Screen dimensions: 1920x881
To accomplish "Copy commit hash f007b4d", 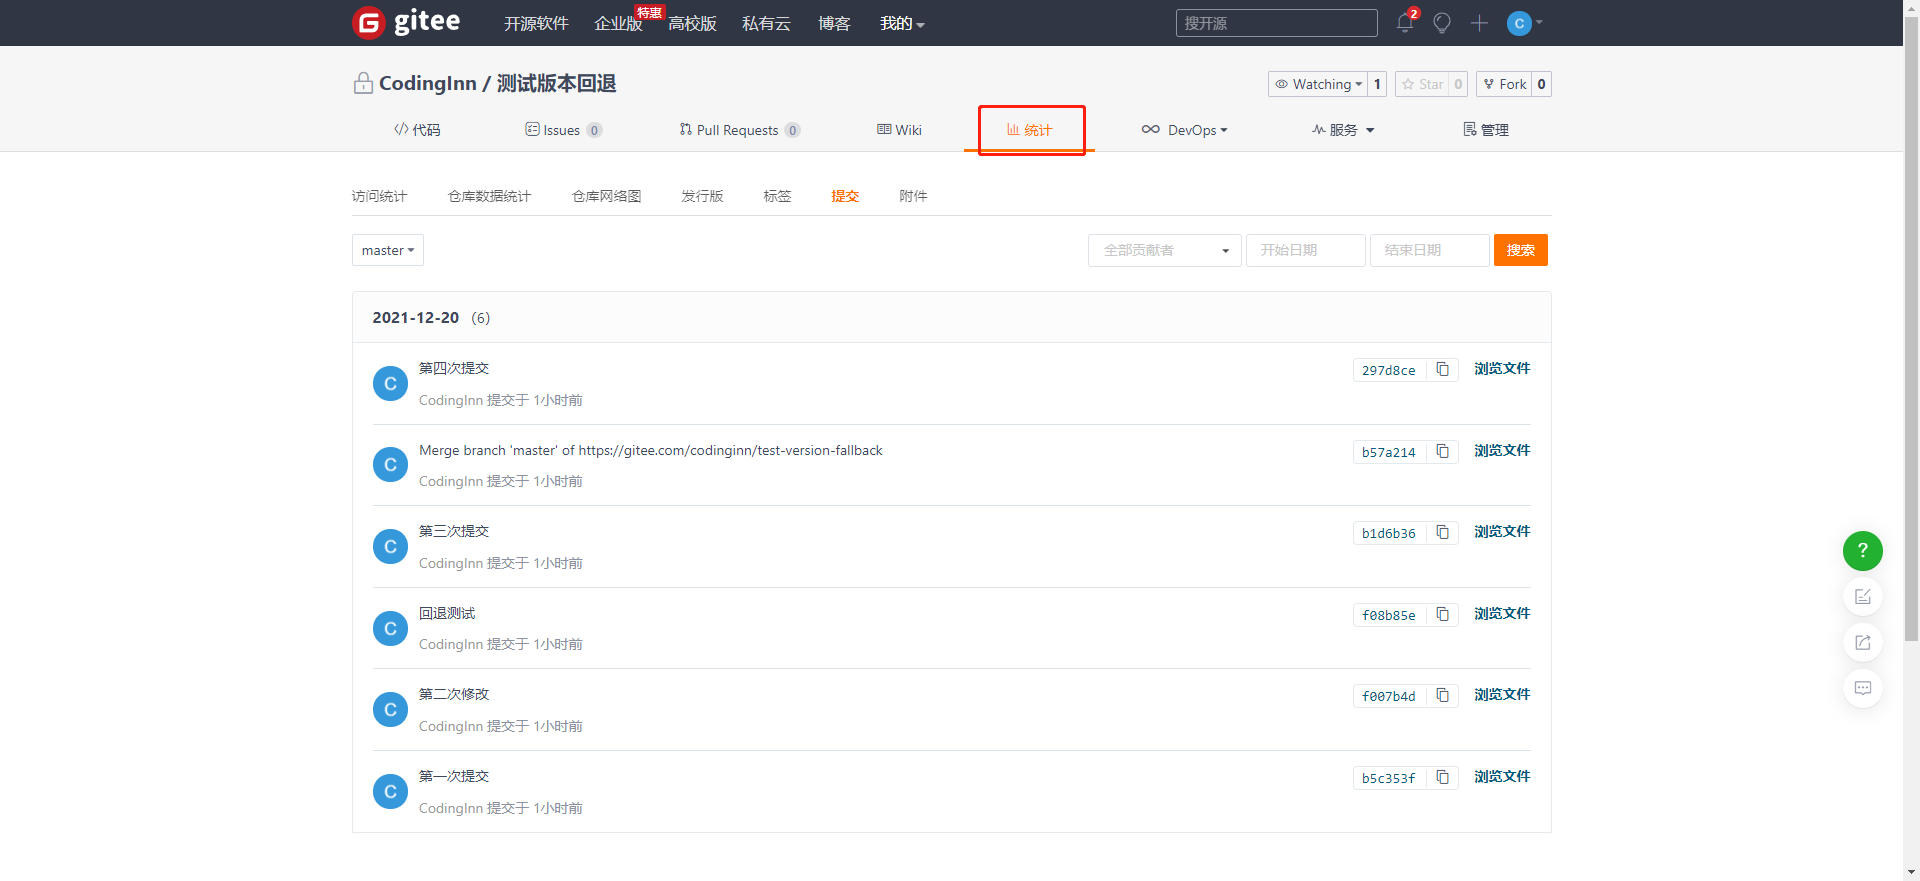I will point(1443,695).
